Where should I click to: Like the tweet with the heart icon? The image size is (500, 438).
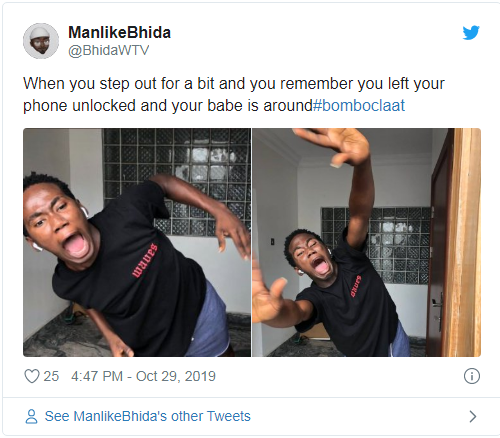[32, 376]
